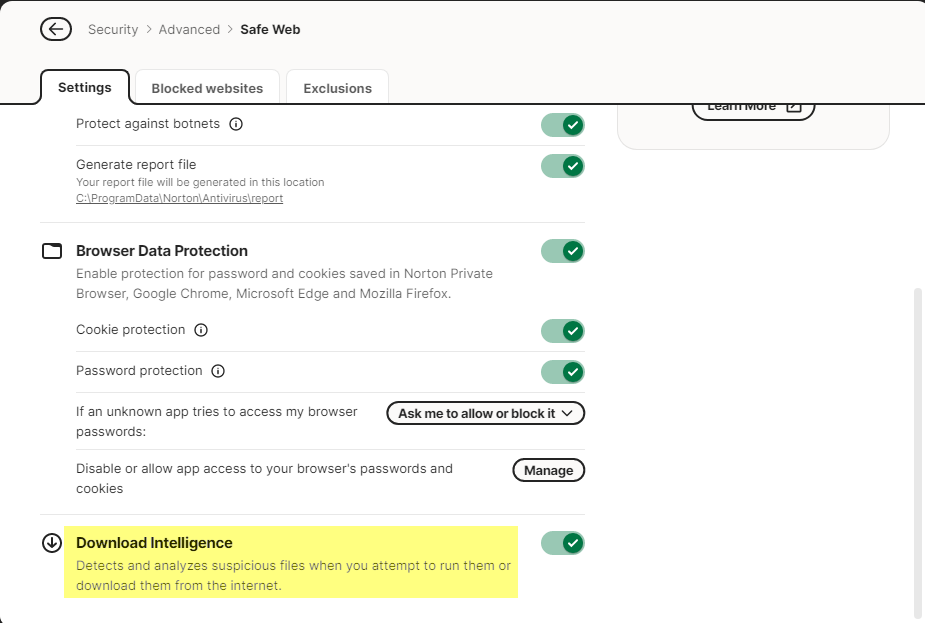This screenshot has width=925, height=623.
Task: Click the back arrow icon
Action: pyautogui.click(x=56, y=29)
